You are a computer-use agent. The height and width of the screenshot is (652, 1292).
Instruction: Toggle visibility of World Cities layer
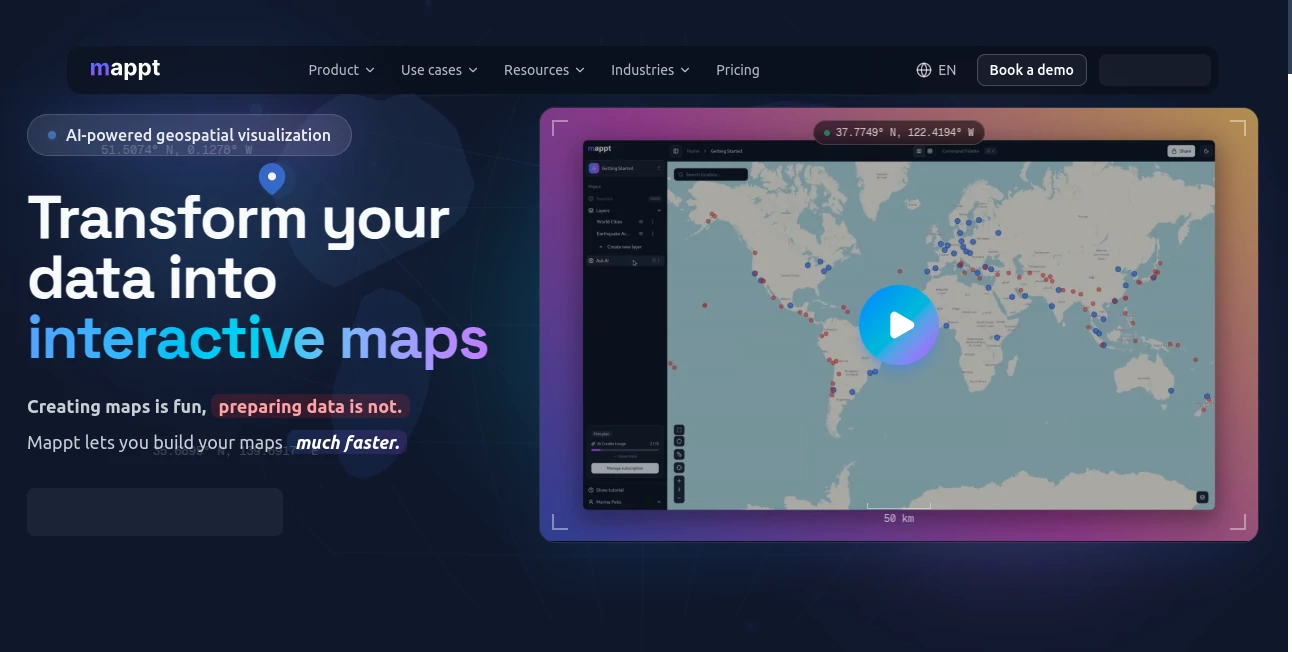[641, 222]
